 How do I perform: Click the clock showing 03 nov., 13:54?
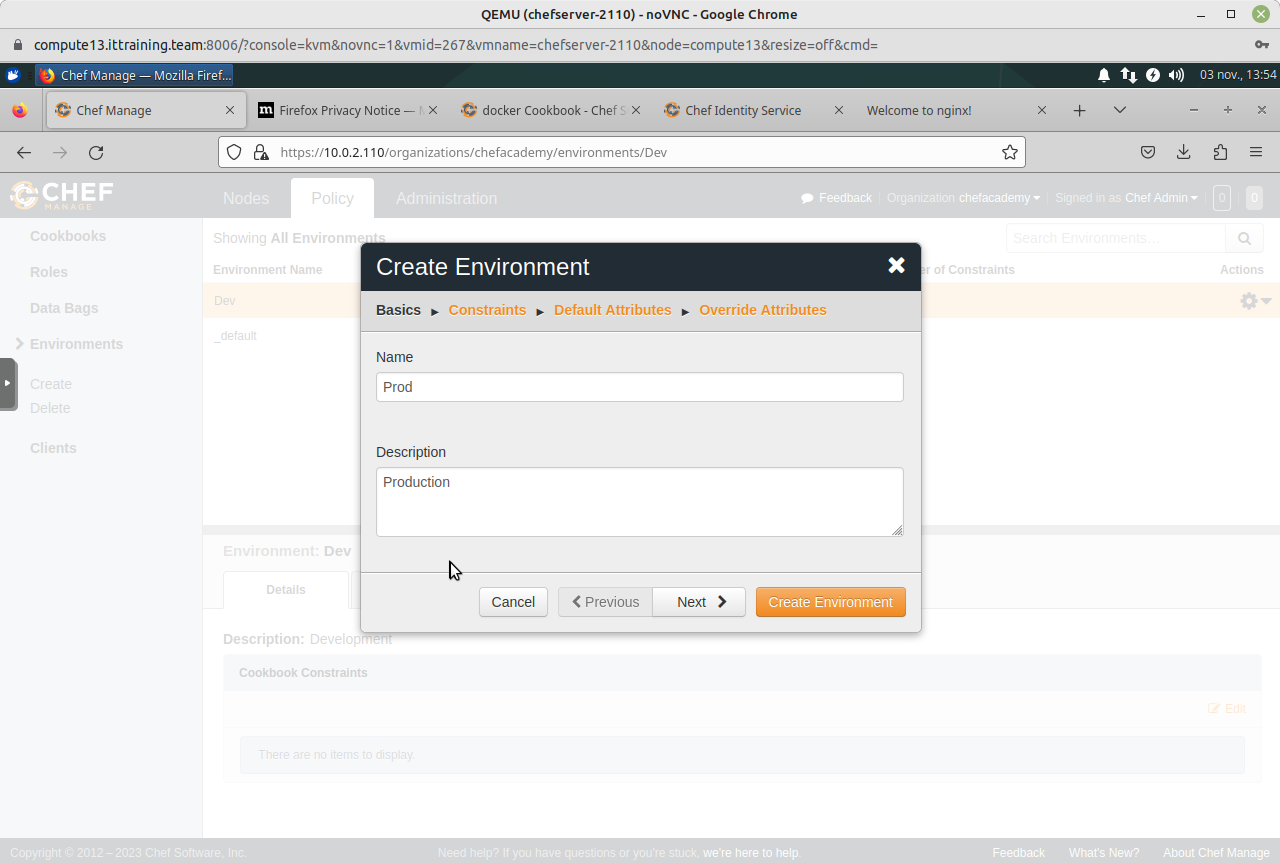point(1238,75)
